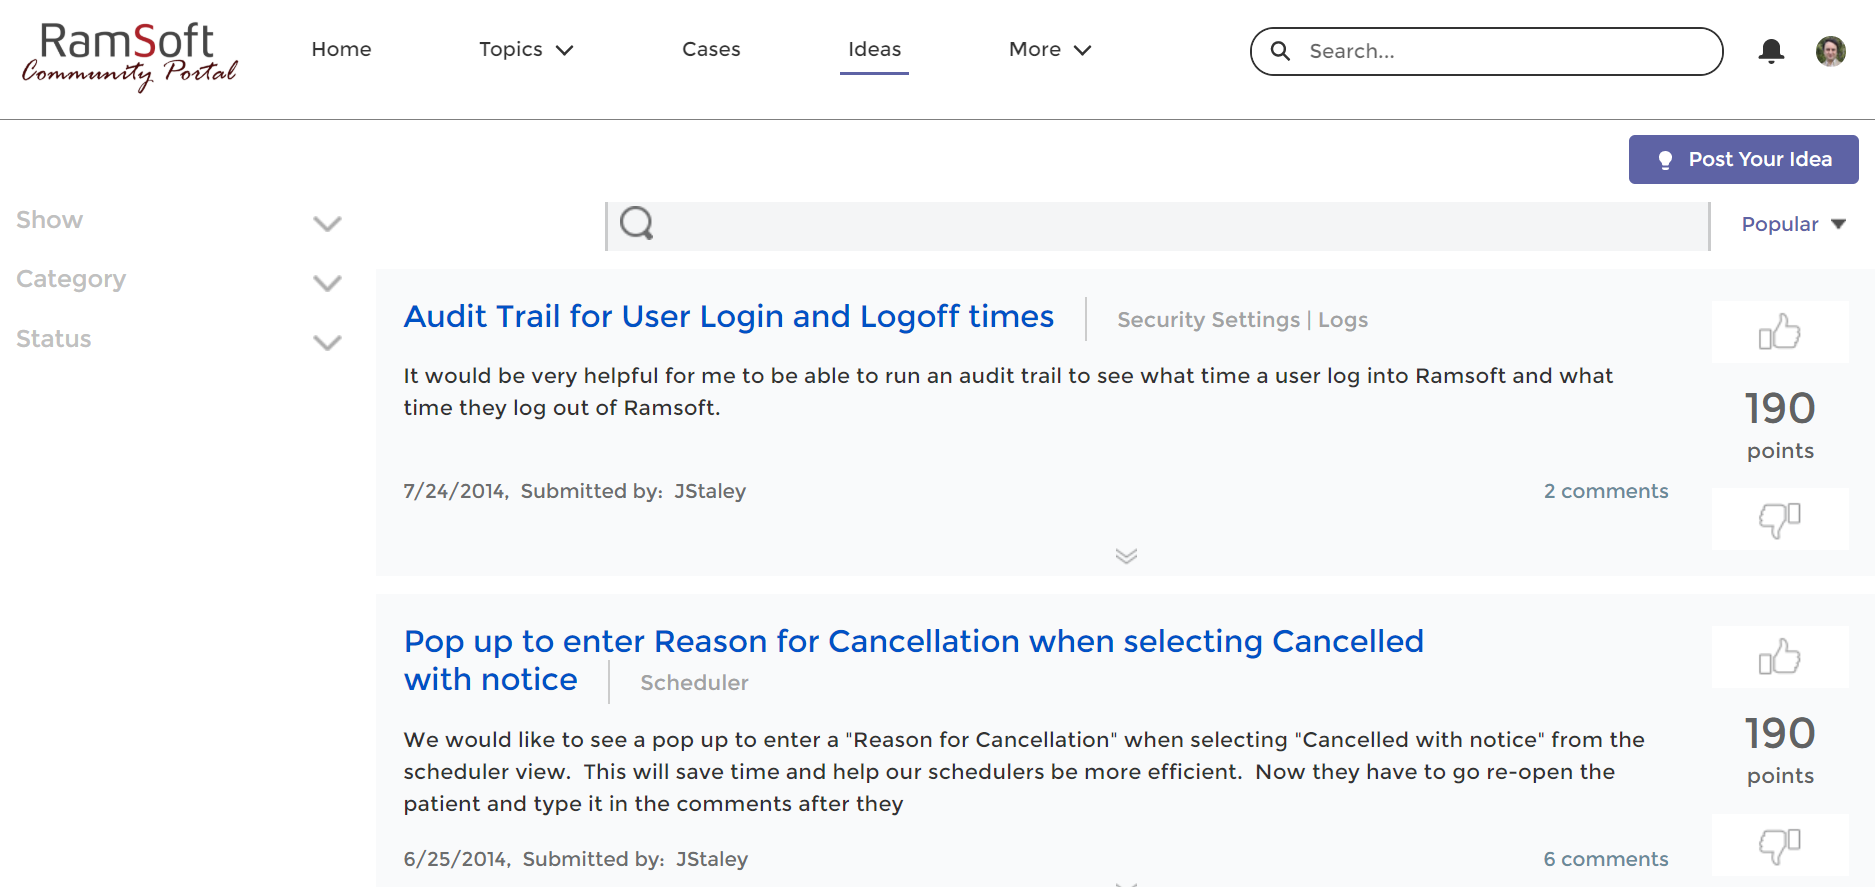Expand the Show filter section
1875x887 pixels.
pos(327,223)
